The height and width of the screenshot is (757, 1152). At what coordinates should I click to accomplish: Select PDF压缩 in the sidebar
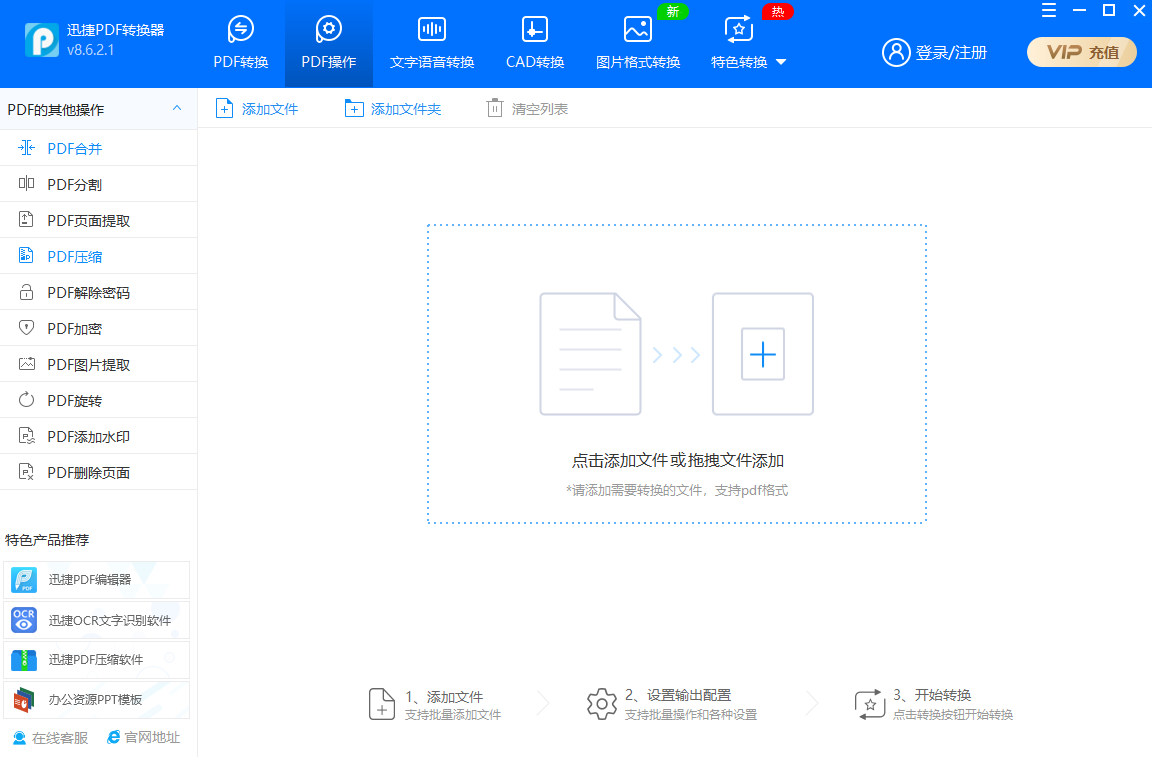(x=98, y=256)
